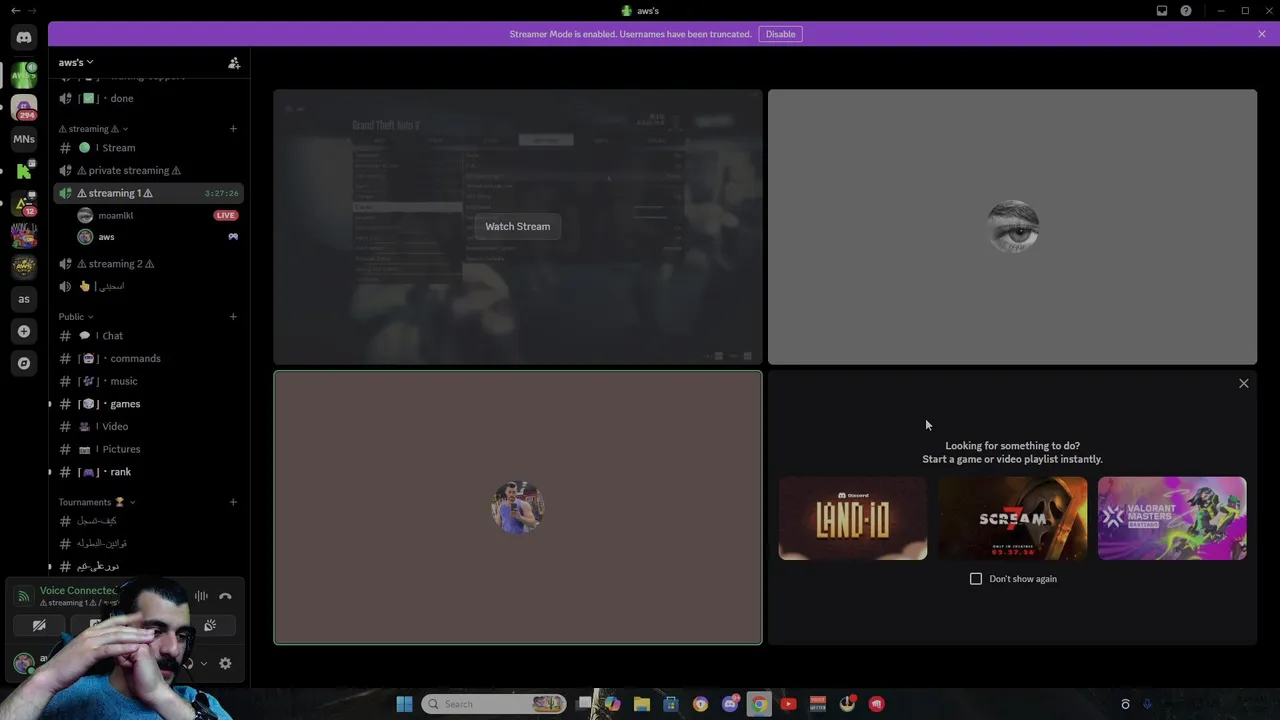Open the commands channel
Screen dimensions: 1280x720
148,358
